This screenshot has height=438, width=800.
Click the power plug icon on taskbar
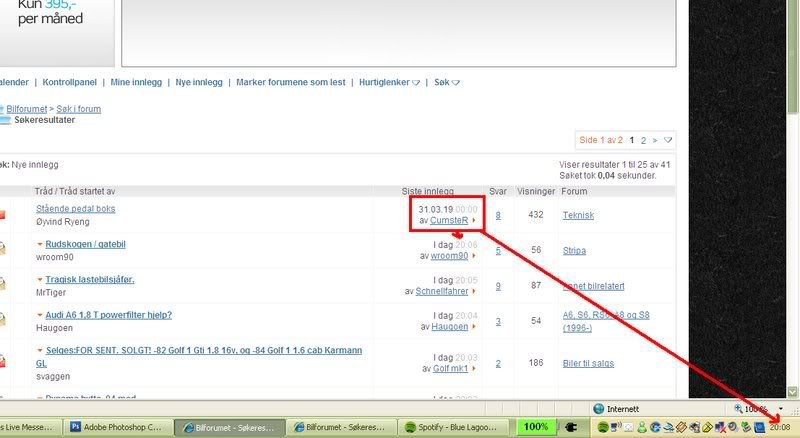tap(571, 427)
